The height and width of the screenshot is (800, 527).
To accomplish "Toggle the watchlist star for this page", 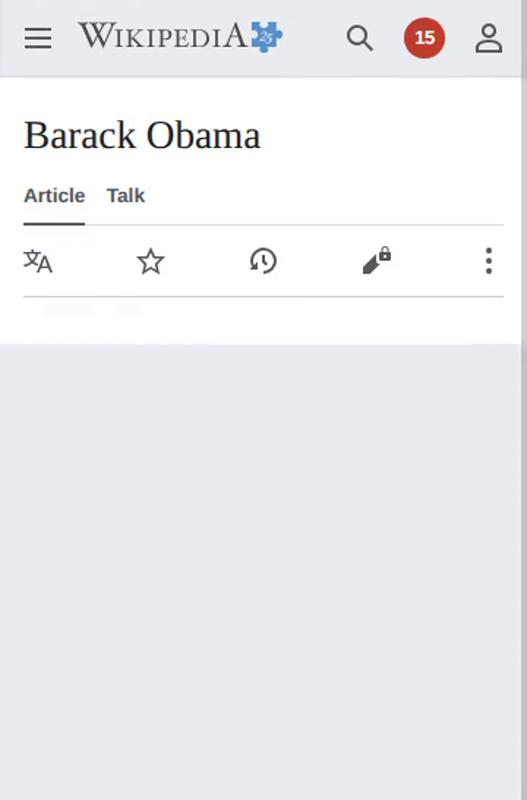I will tap(151, 261).
